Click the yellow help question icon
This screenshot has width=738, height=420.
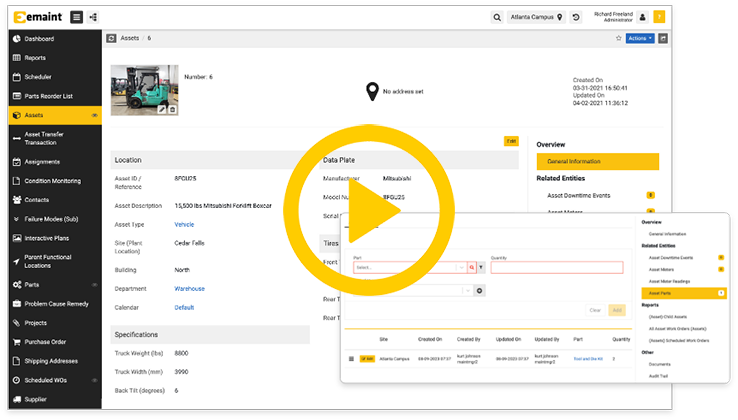click(x=659, y=17)
